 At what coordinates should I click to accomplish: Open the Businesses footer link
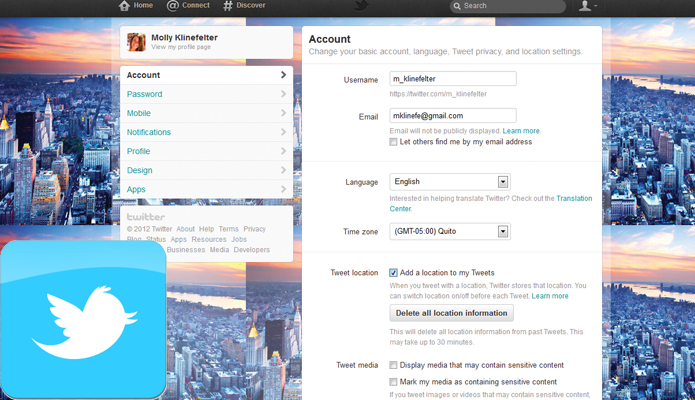186,250
